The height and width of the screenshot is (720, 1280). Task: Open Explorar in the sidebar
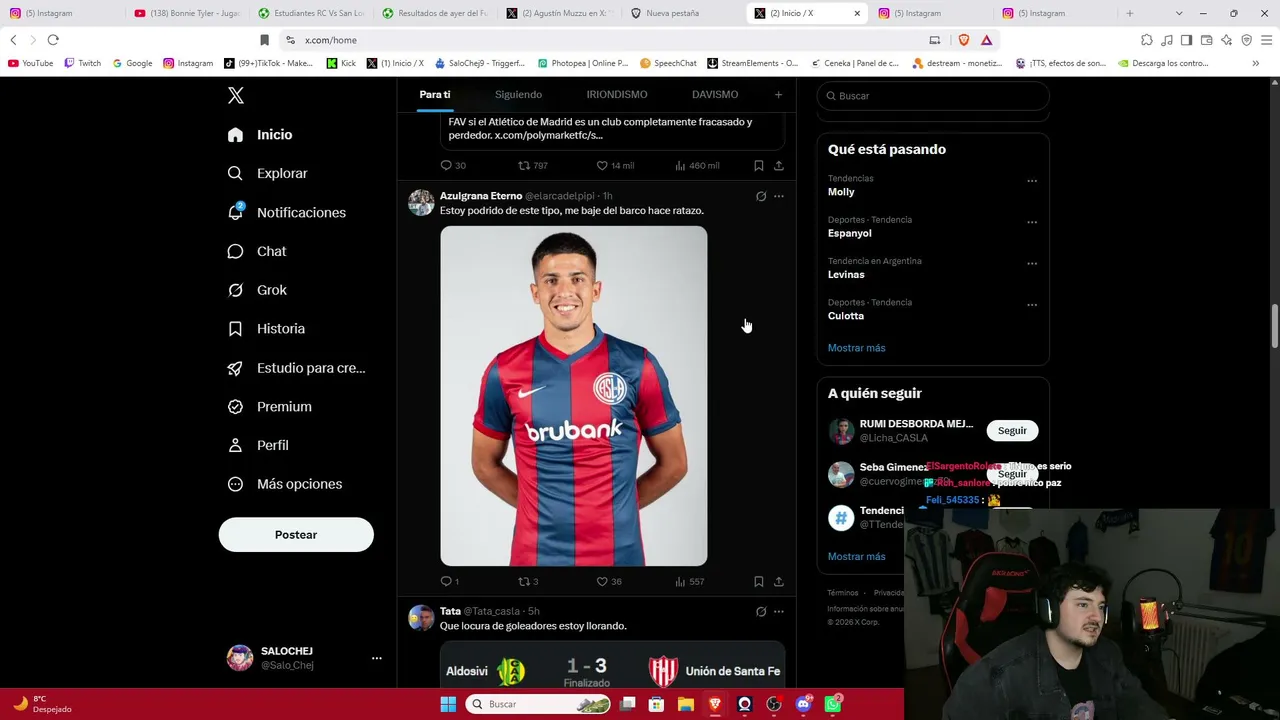tap(267, 173)
